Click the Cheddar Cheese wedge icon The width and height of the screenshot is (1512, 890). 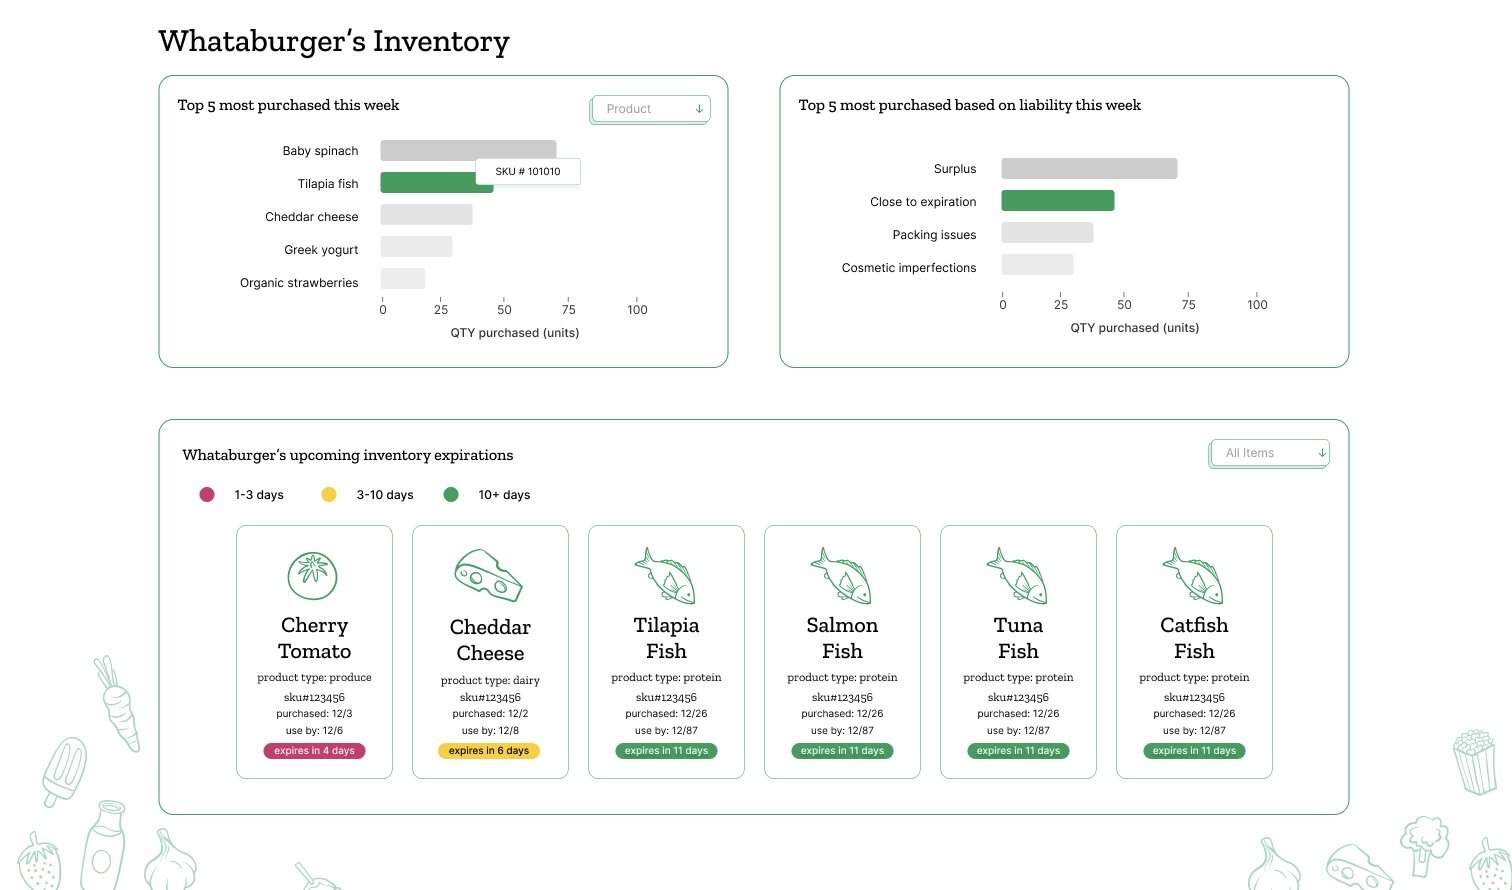point(488,575)
